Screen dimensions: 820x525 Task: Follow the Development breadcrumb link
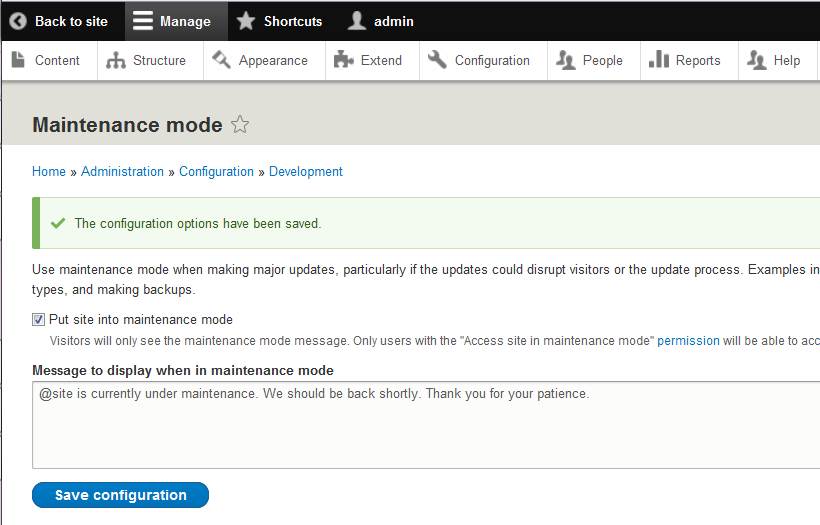pyautogui.click(x=305, y=172)
